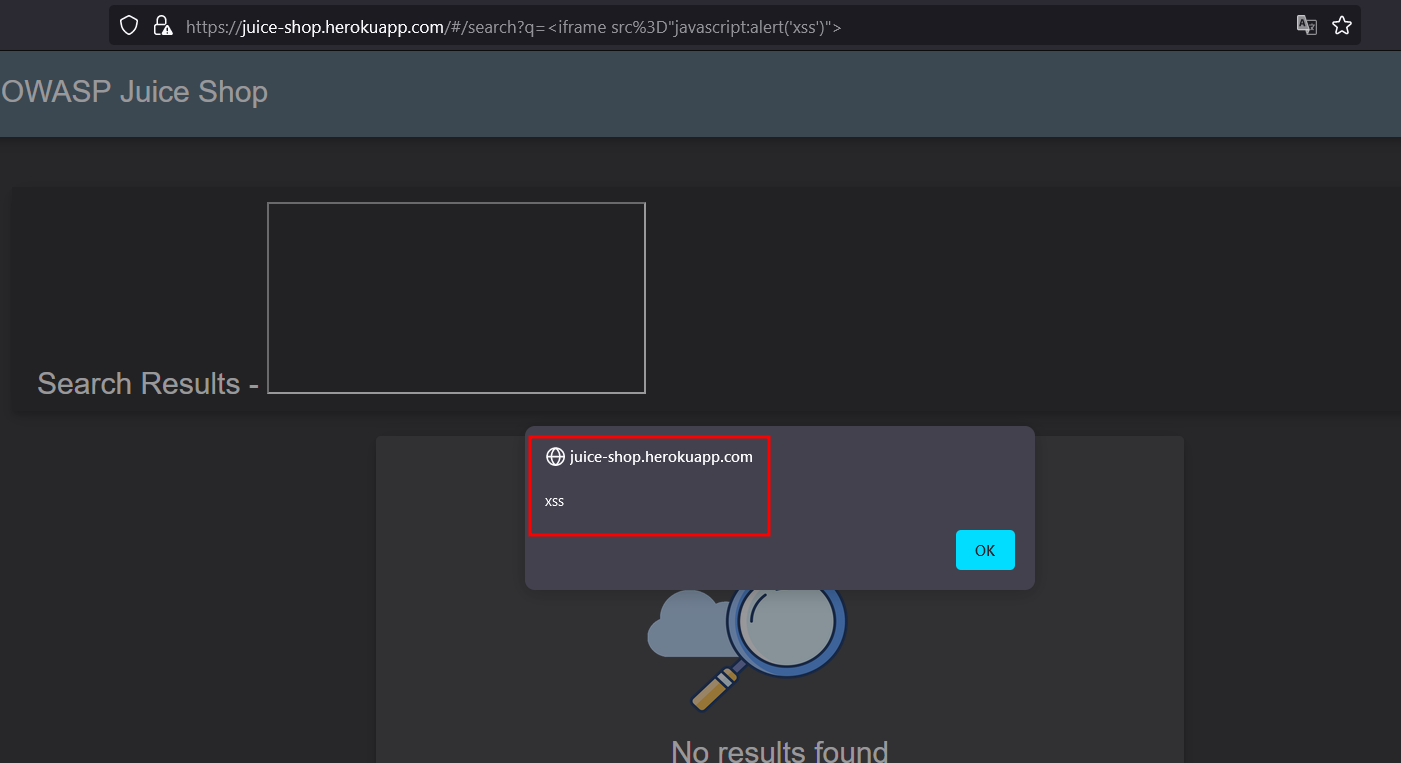Click the URL in the address bar

[514, 27]
